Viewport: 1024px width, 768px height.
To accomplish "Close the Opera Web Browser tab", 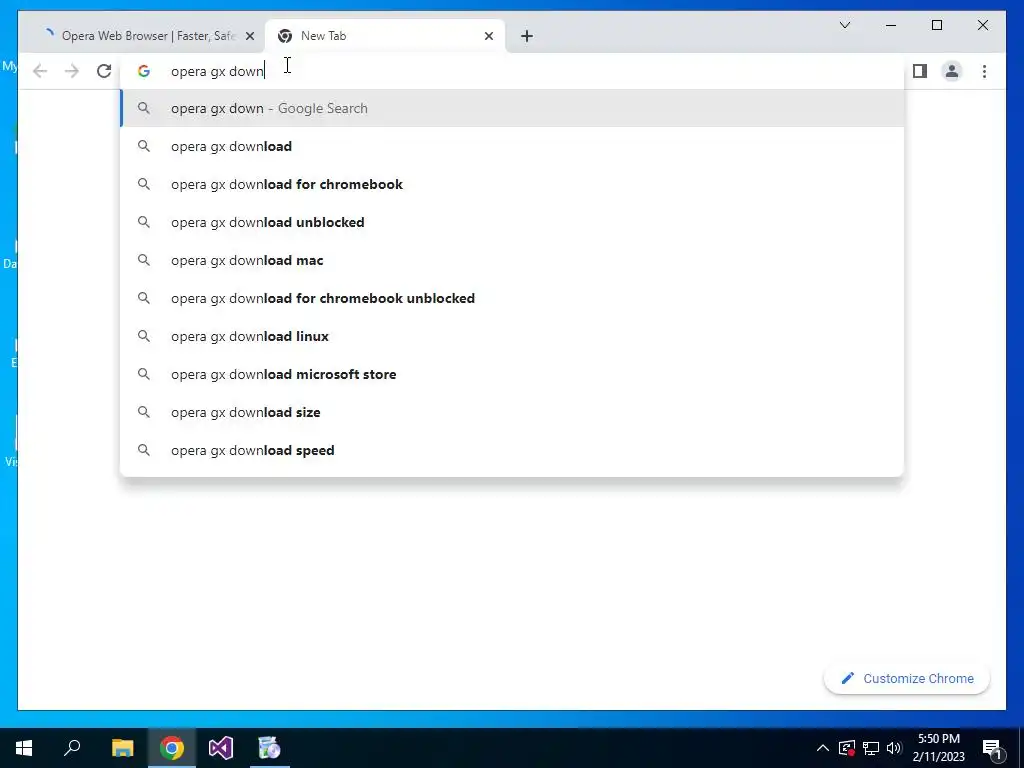I will 249,36.
